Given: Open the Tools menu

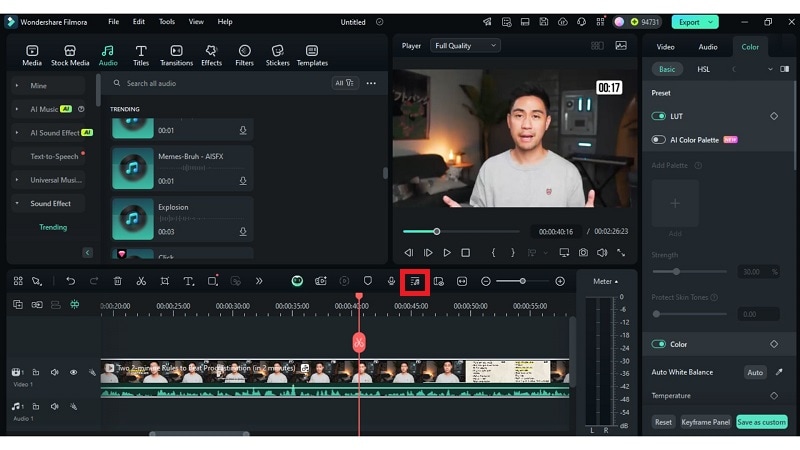Looking at the screenshot, I should 166,21.
